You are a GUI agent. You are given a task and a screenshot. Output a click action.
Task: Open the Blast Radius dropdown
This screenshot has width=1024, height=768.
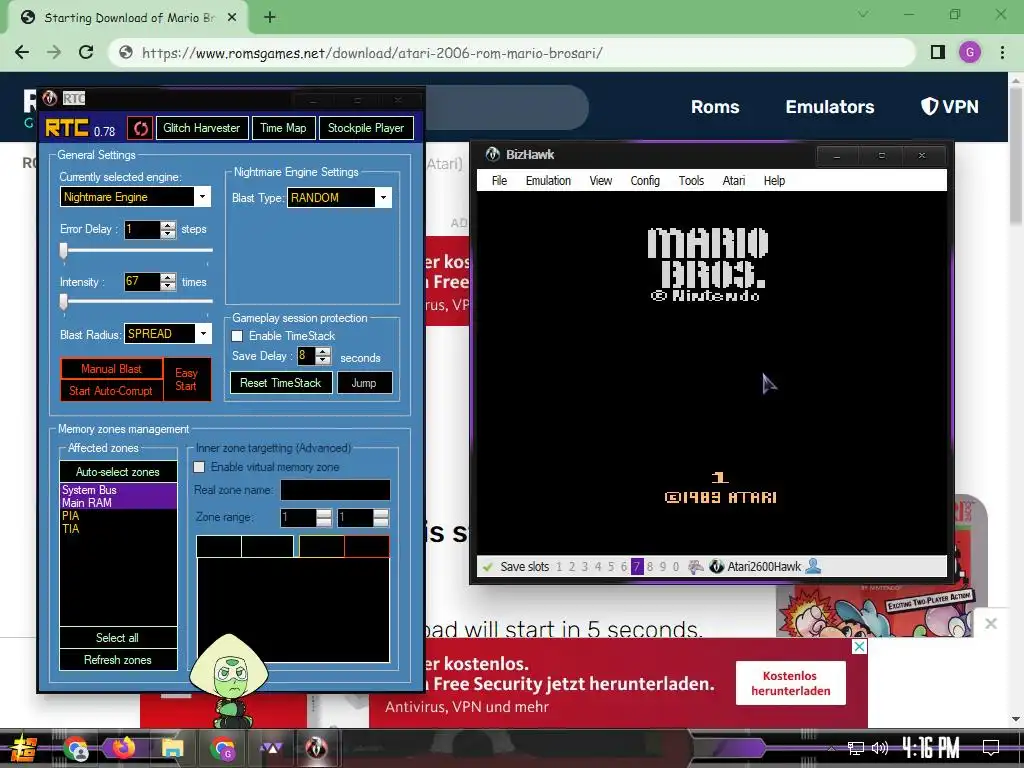tap(203, 334)
